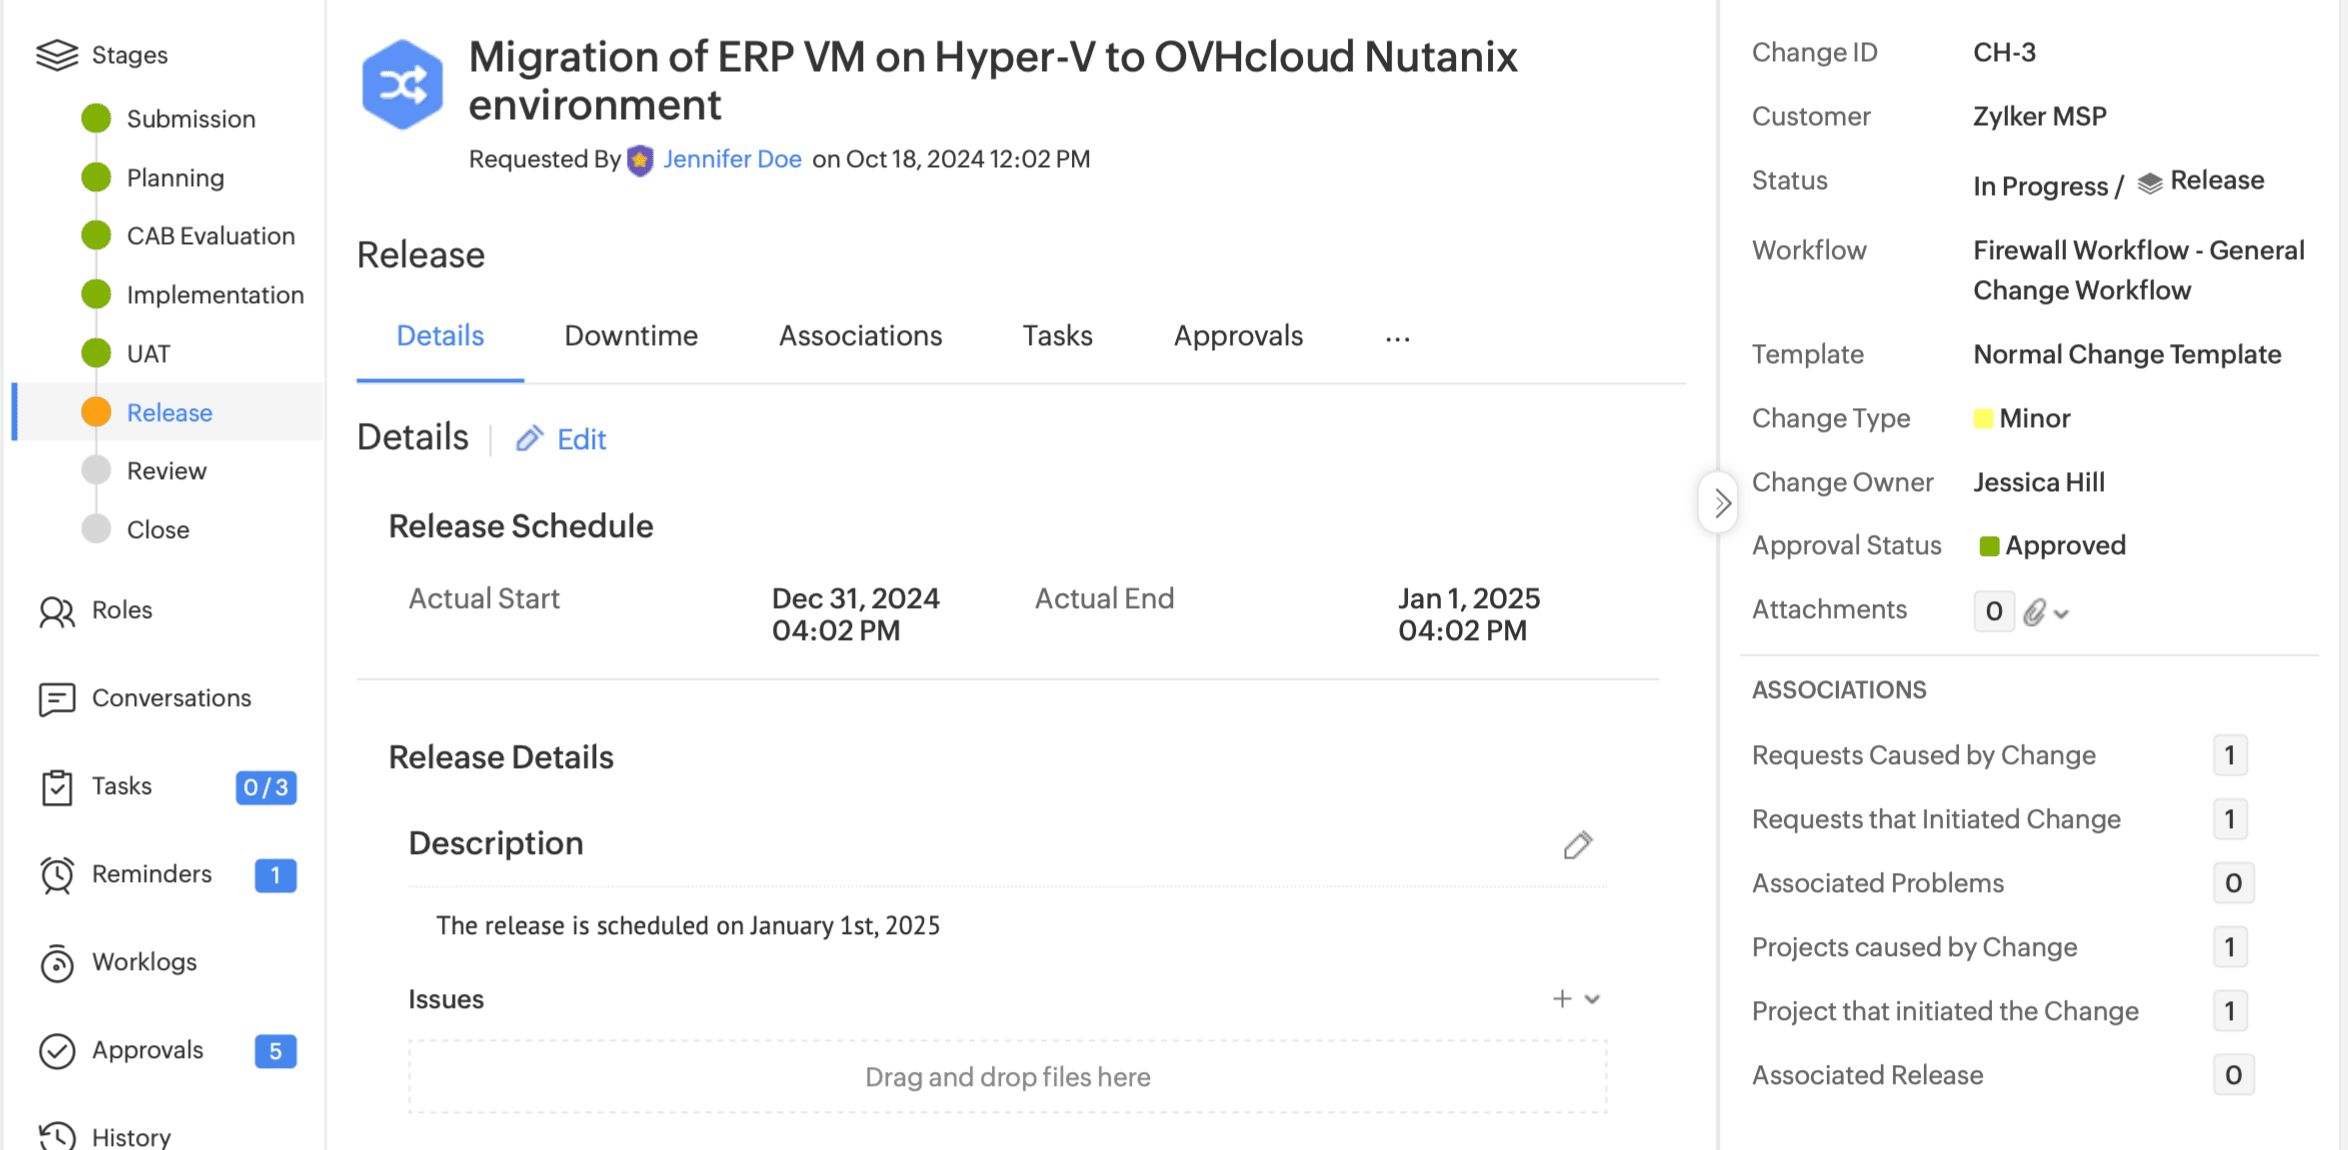Open Worklogs in the sidebar
The image size is (2348, 1150).
click(144, 962)
